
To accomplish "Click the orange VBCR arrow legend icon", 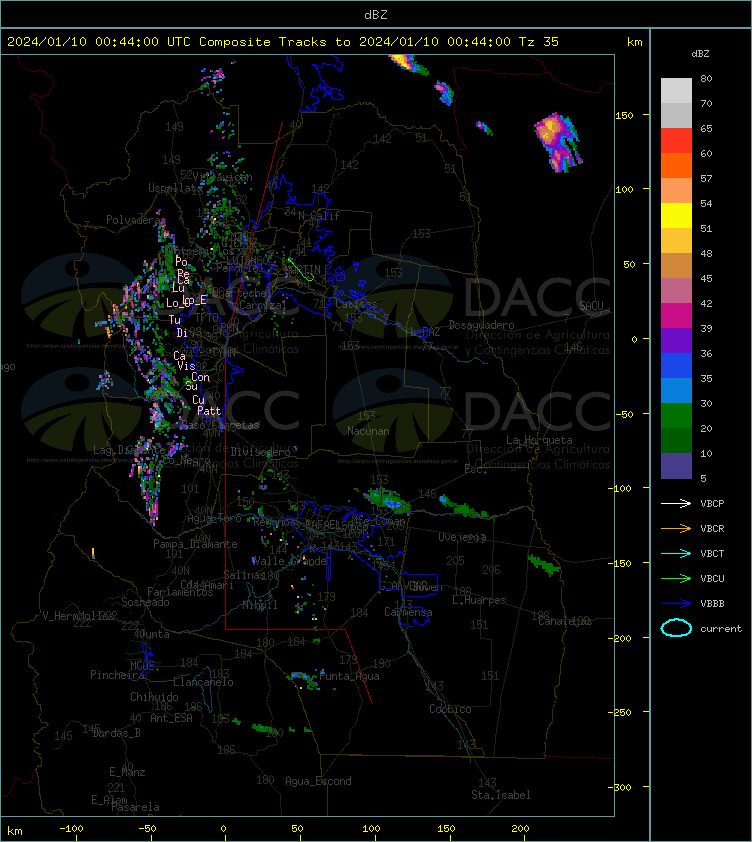I will coord(676,528).
